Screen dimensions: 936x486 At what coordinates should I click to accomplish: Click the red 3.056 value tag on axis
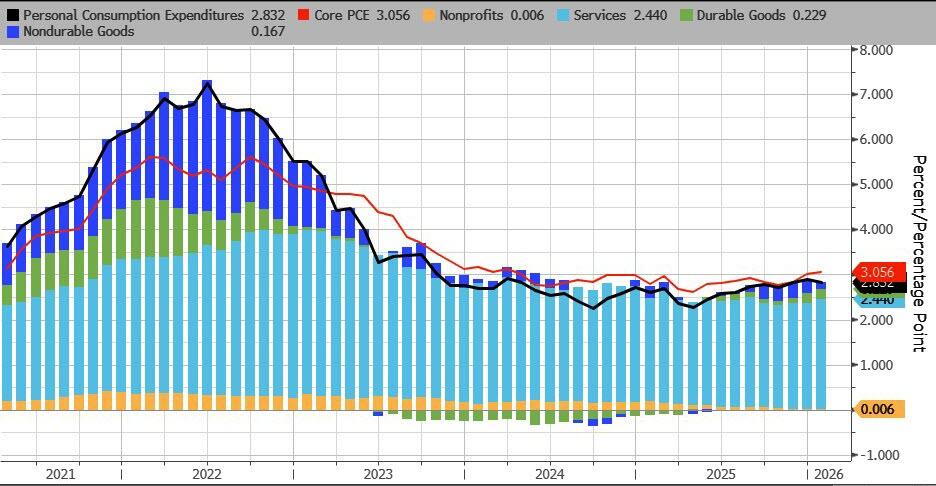pyautogui.click(x=877, y=271)
